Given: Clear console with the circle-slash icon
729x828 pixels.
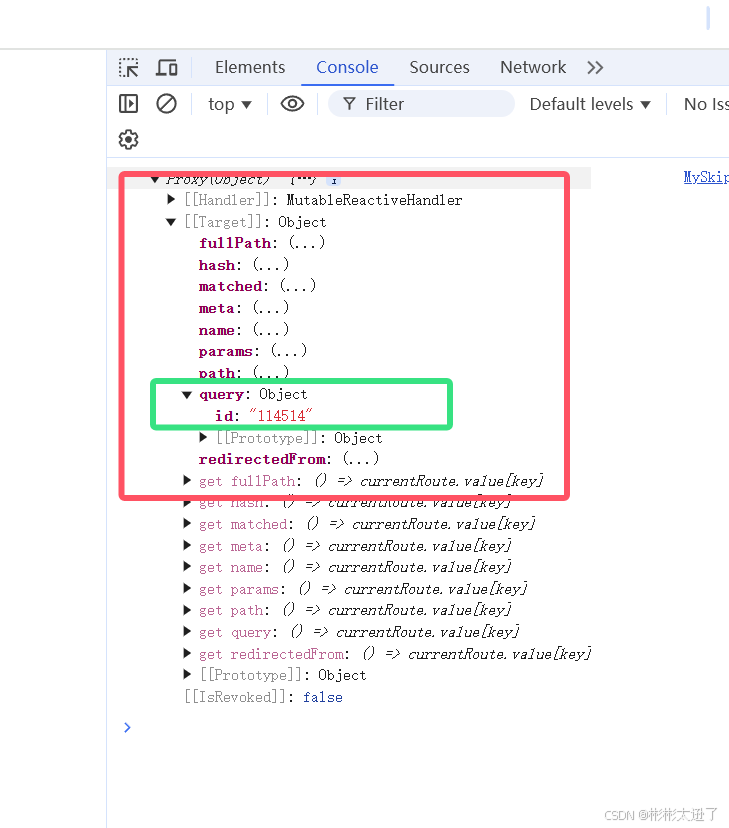Looking at the screenshot, I should pos(166,104).
